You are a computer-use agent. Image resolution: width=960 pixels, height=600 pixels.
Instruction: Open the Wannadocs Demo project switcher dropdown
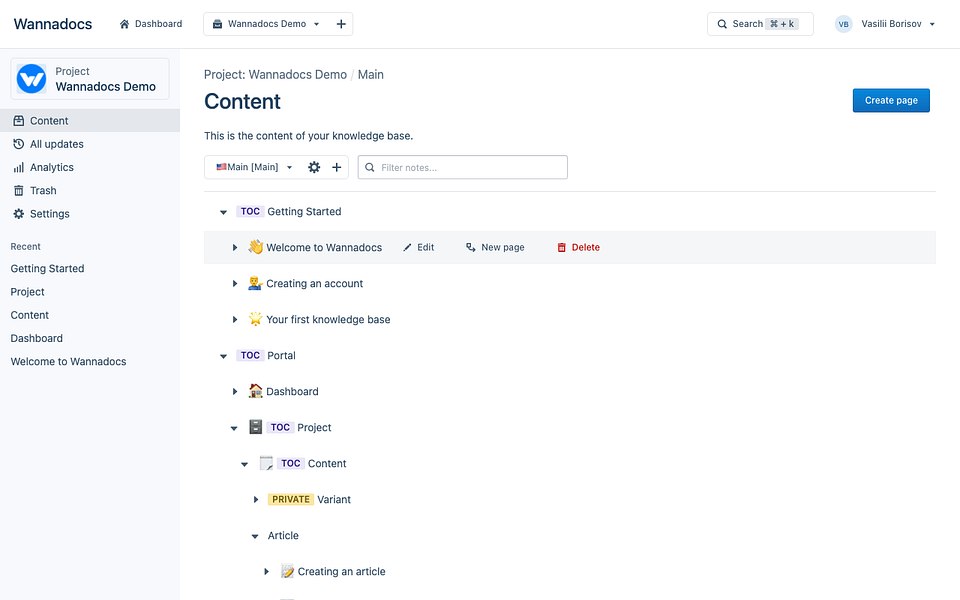266,24
